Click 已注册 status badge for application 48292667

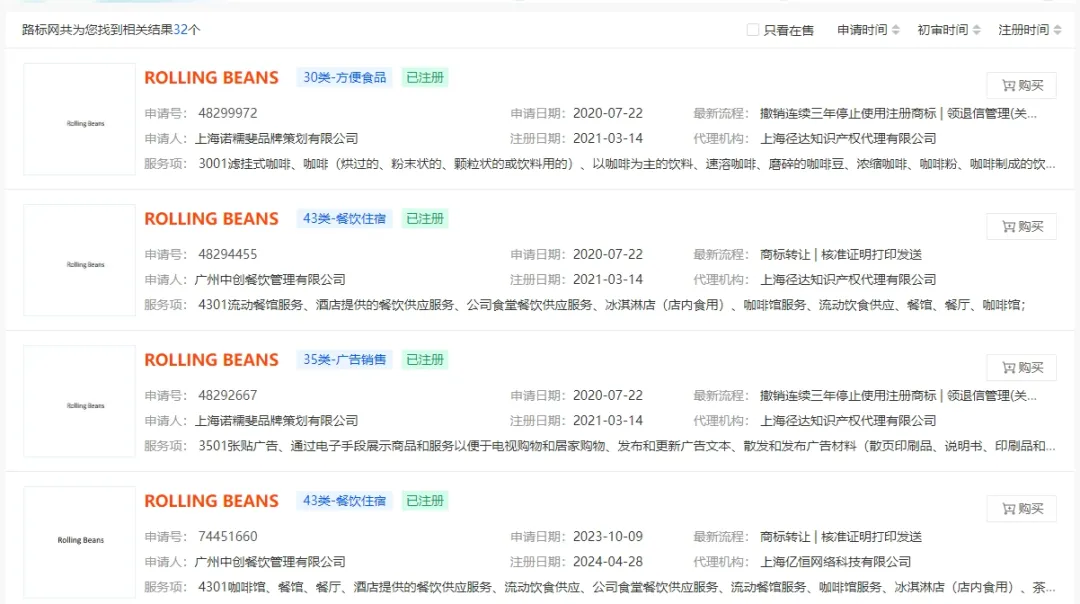pos(424,360)
